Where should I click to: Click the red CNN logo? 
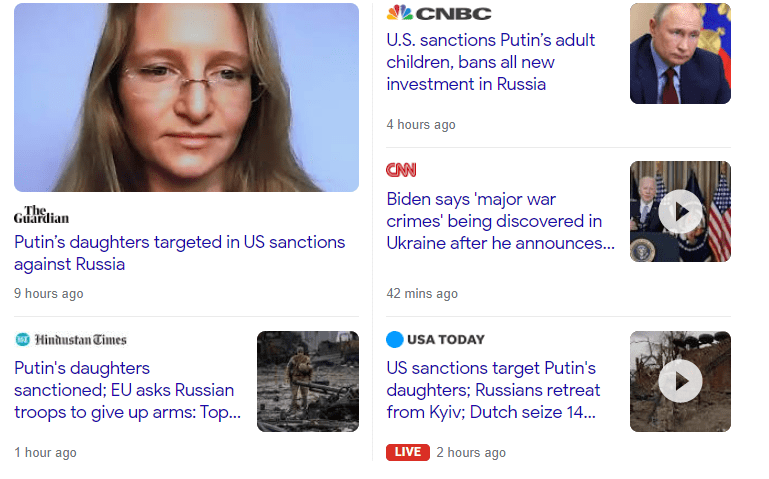pyautogui.click(x=401, y=170)
